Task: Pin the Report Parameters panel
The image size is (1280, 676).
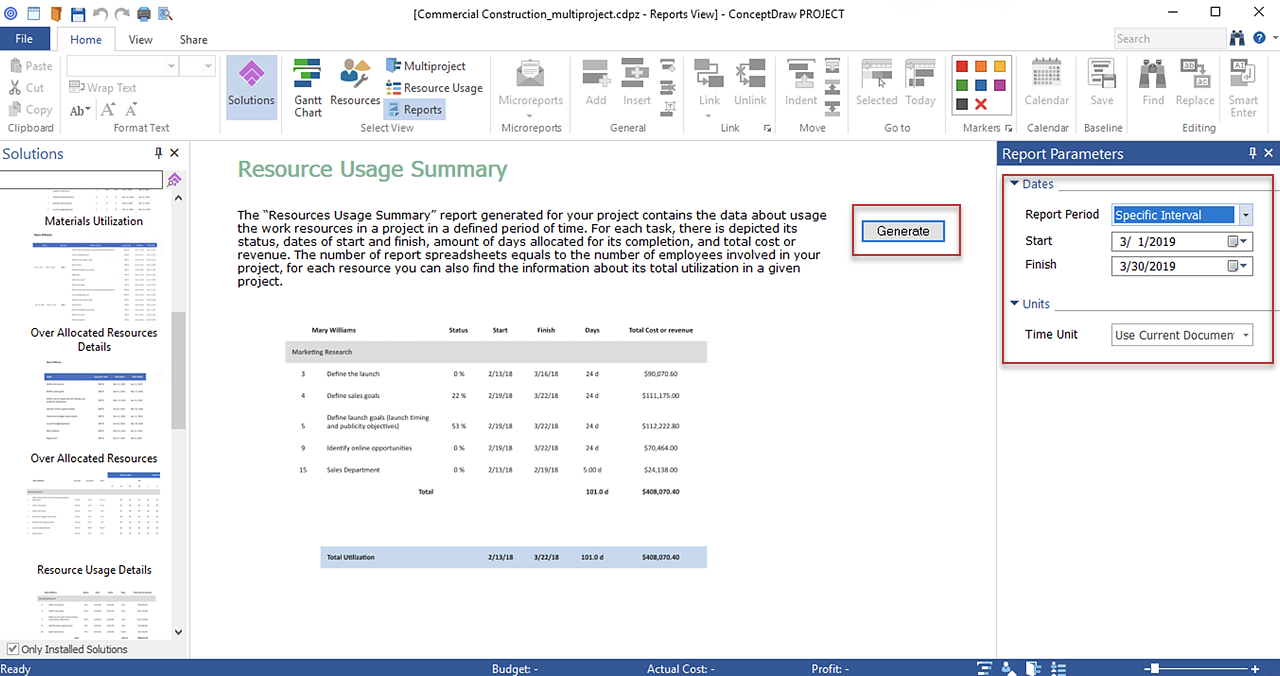Action: (1253, 153)
